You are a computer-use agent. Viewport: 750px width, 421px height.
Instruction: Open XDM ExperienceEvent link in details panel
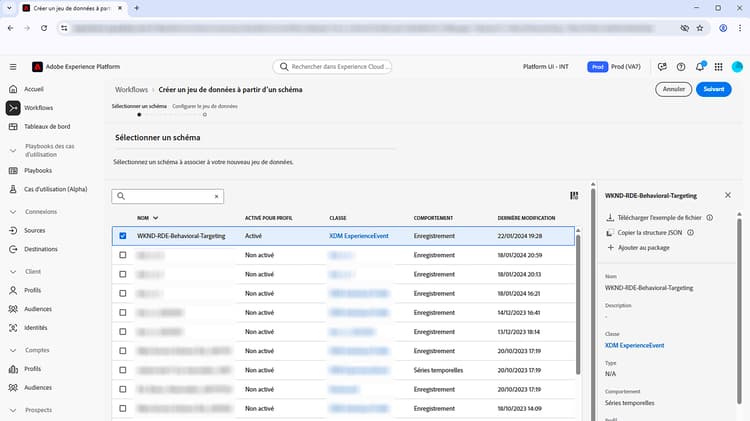[634, 345]
